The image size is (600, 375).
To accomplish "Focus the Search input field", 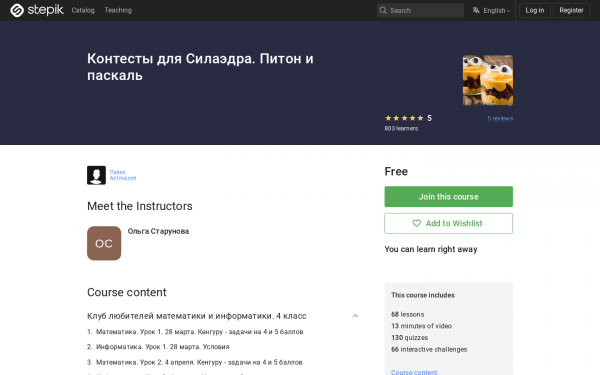I will pos(420,10).
